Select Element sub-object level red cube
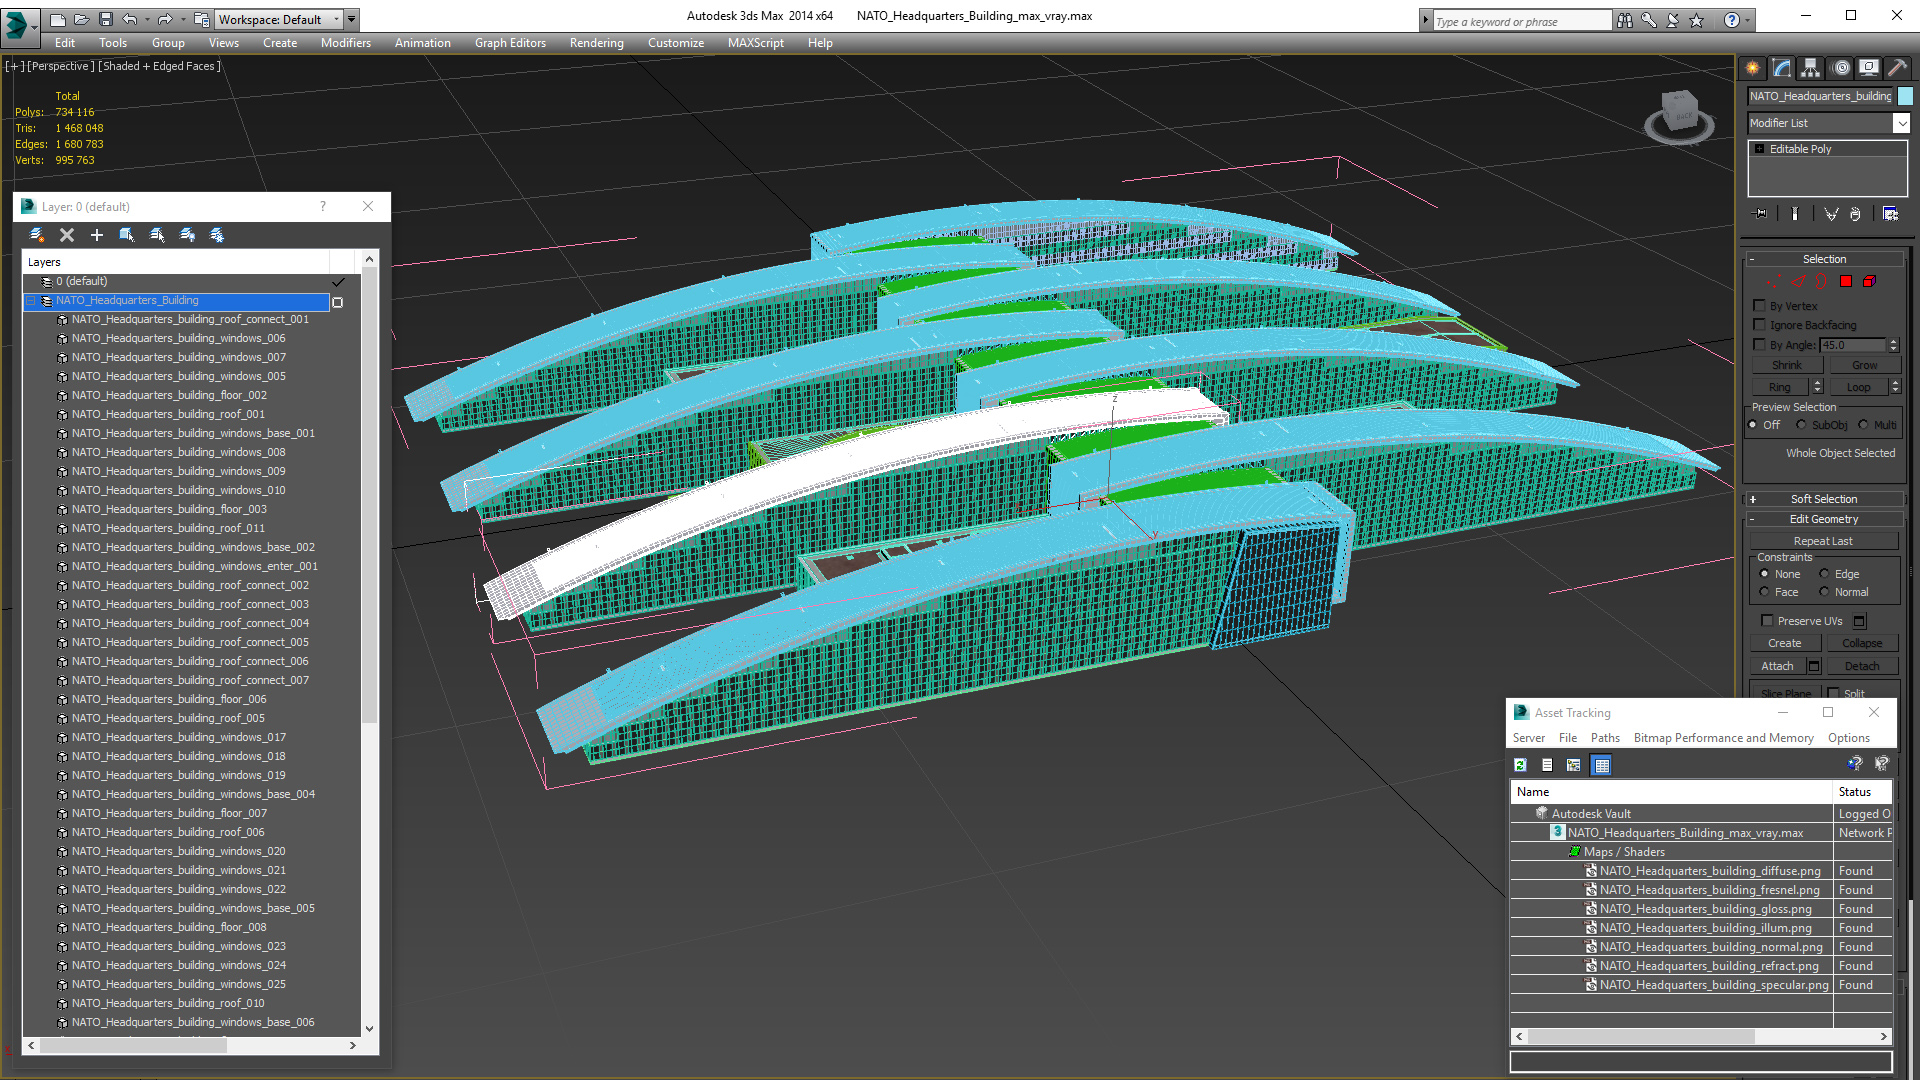1920x1080 pixels. [x=1869, y=282]
